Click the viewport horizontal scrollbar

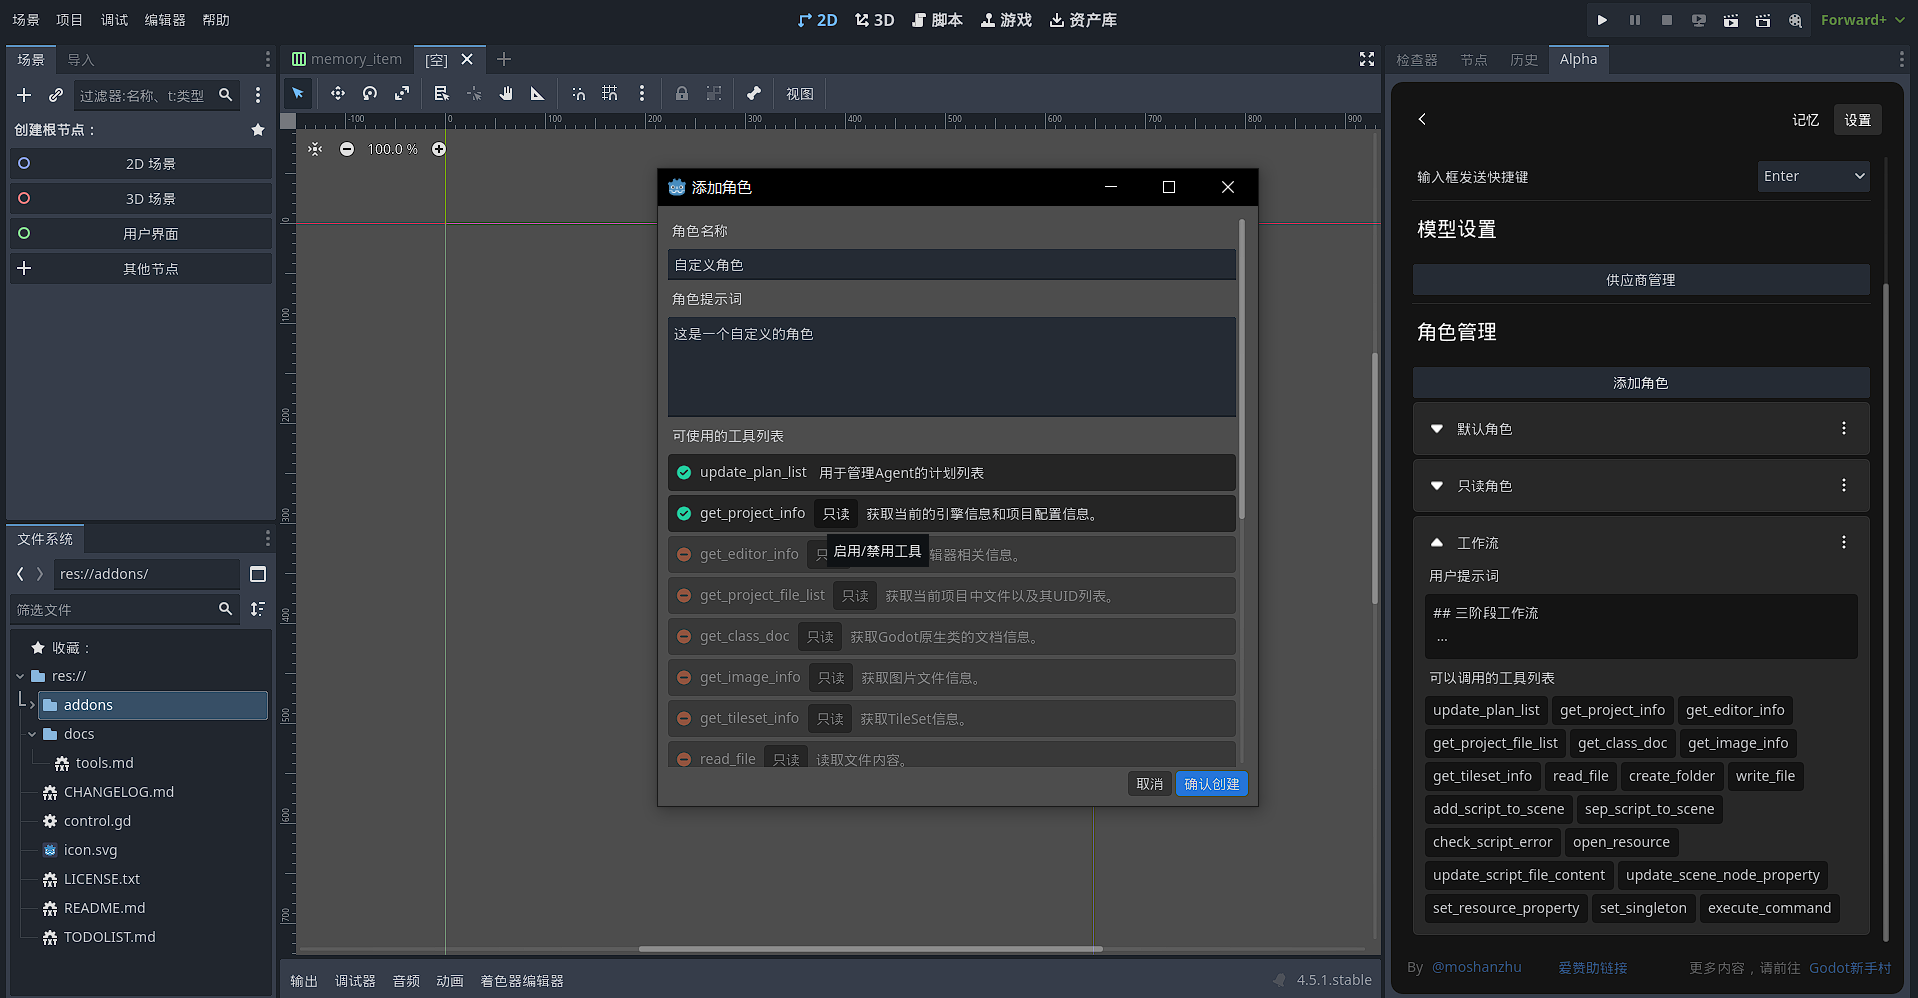(870, 949)
